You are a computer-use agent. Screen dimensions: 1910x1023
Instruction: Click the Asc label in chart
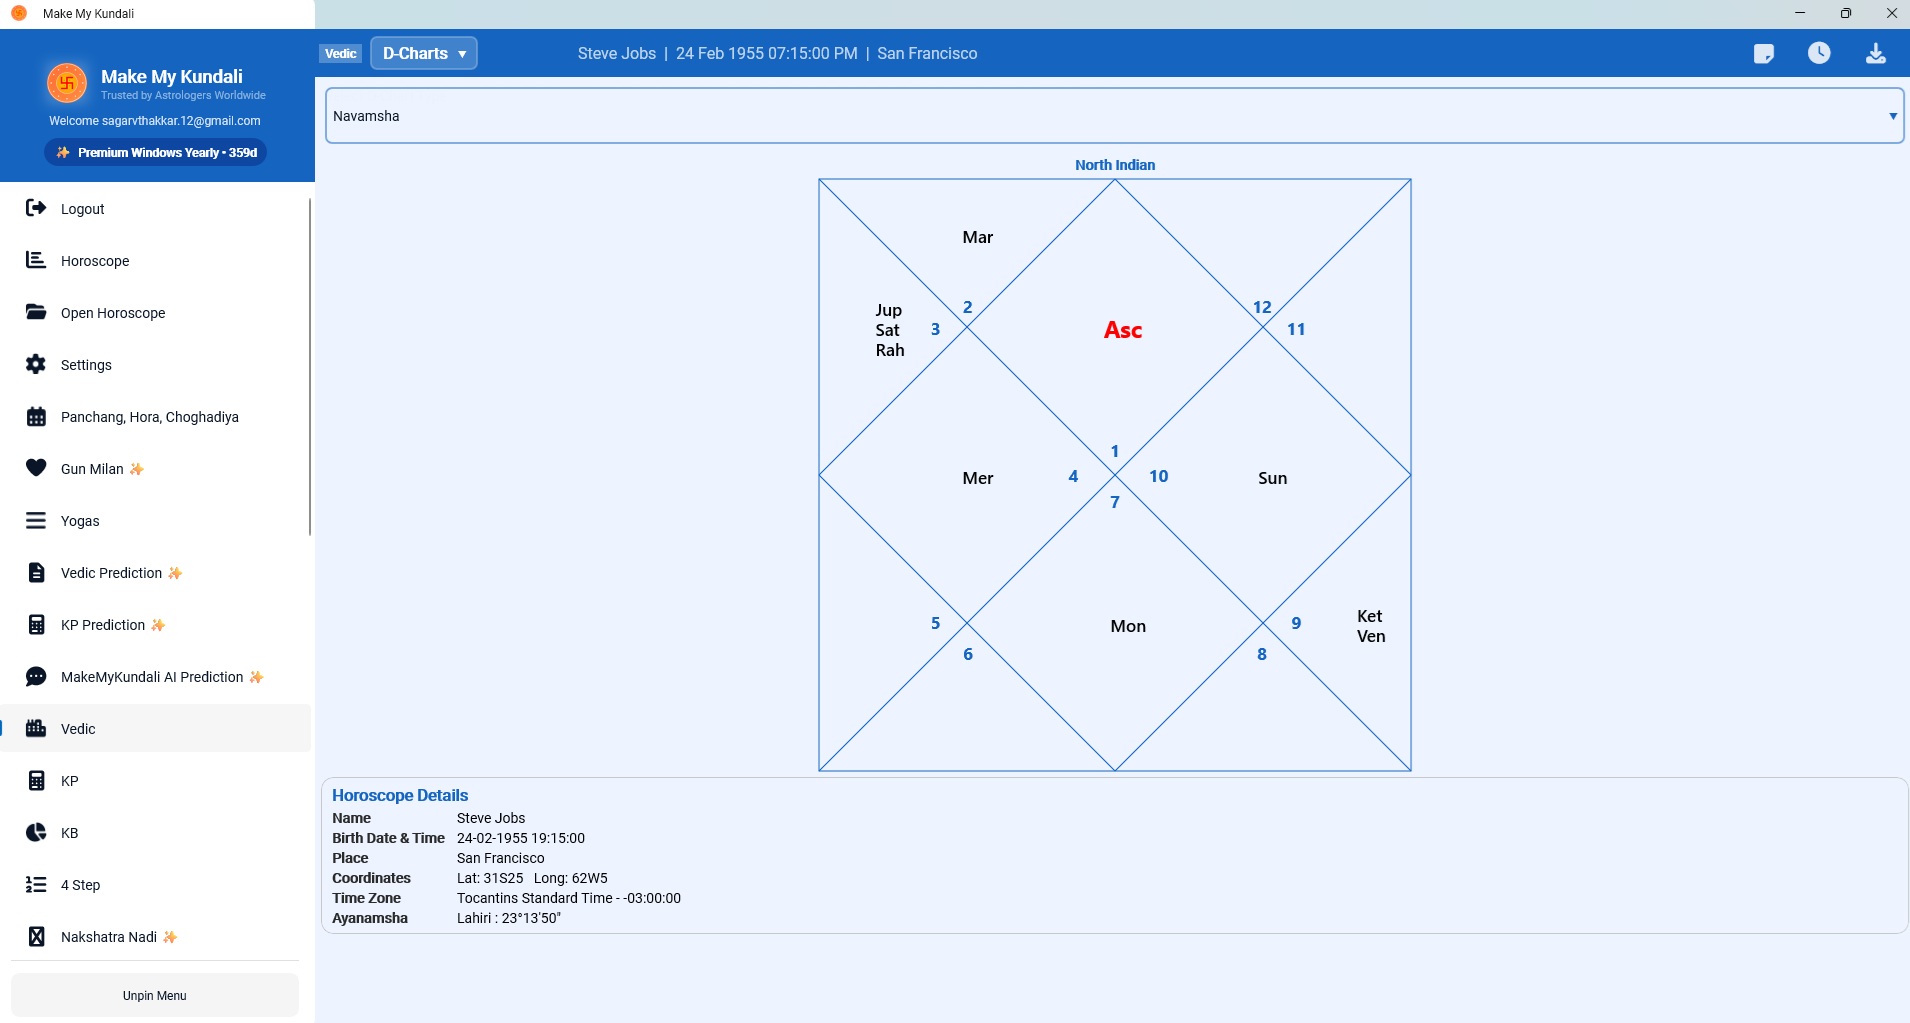(1123, 330)
